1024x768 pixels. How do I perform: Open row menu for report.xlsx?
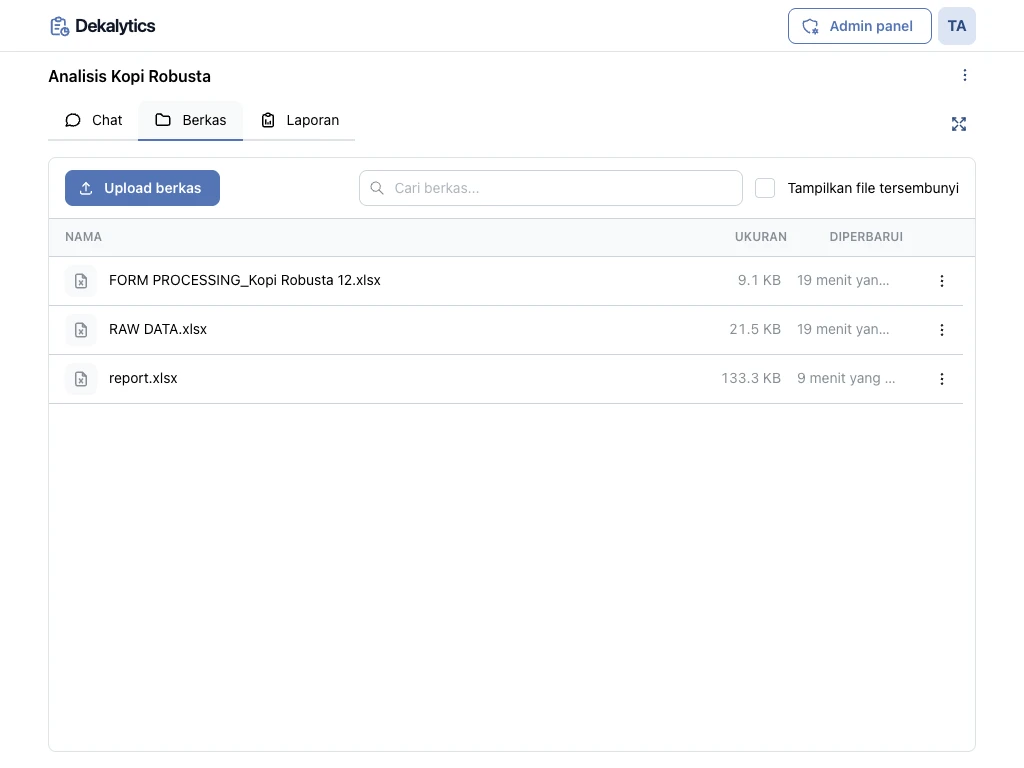(x=942, y=379)
